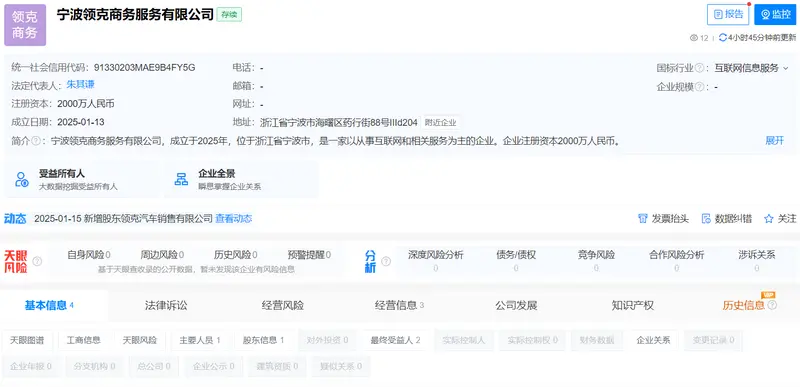Click the 存续 status tag
The height and width of the screenshot is (387, 800).
(x=229, y=15)
